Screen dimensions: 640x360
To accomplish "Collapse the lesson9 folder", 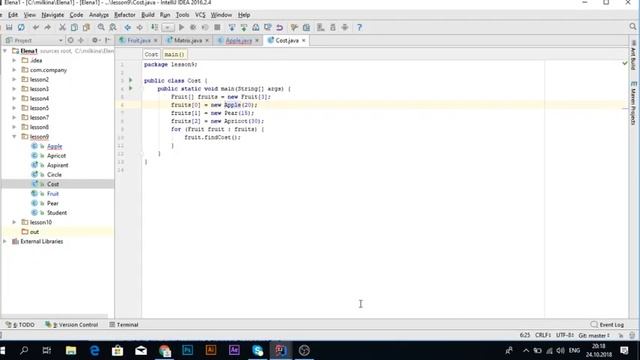I will [x=14, y=136].
